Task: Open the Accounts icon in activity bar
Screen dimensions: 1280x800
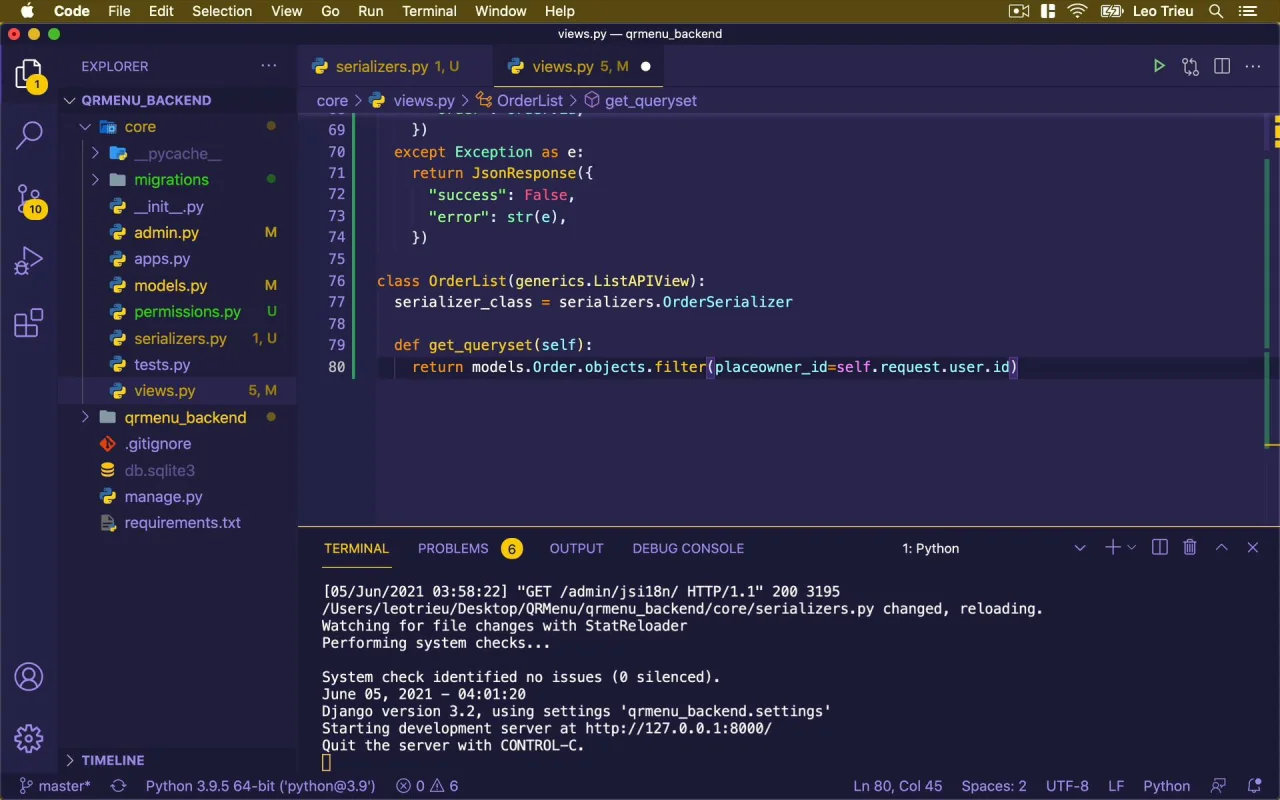Action: pyautogui.click(x=29, y=677)
